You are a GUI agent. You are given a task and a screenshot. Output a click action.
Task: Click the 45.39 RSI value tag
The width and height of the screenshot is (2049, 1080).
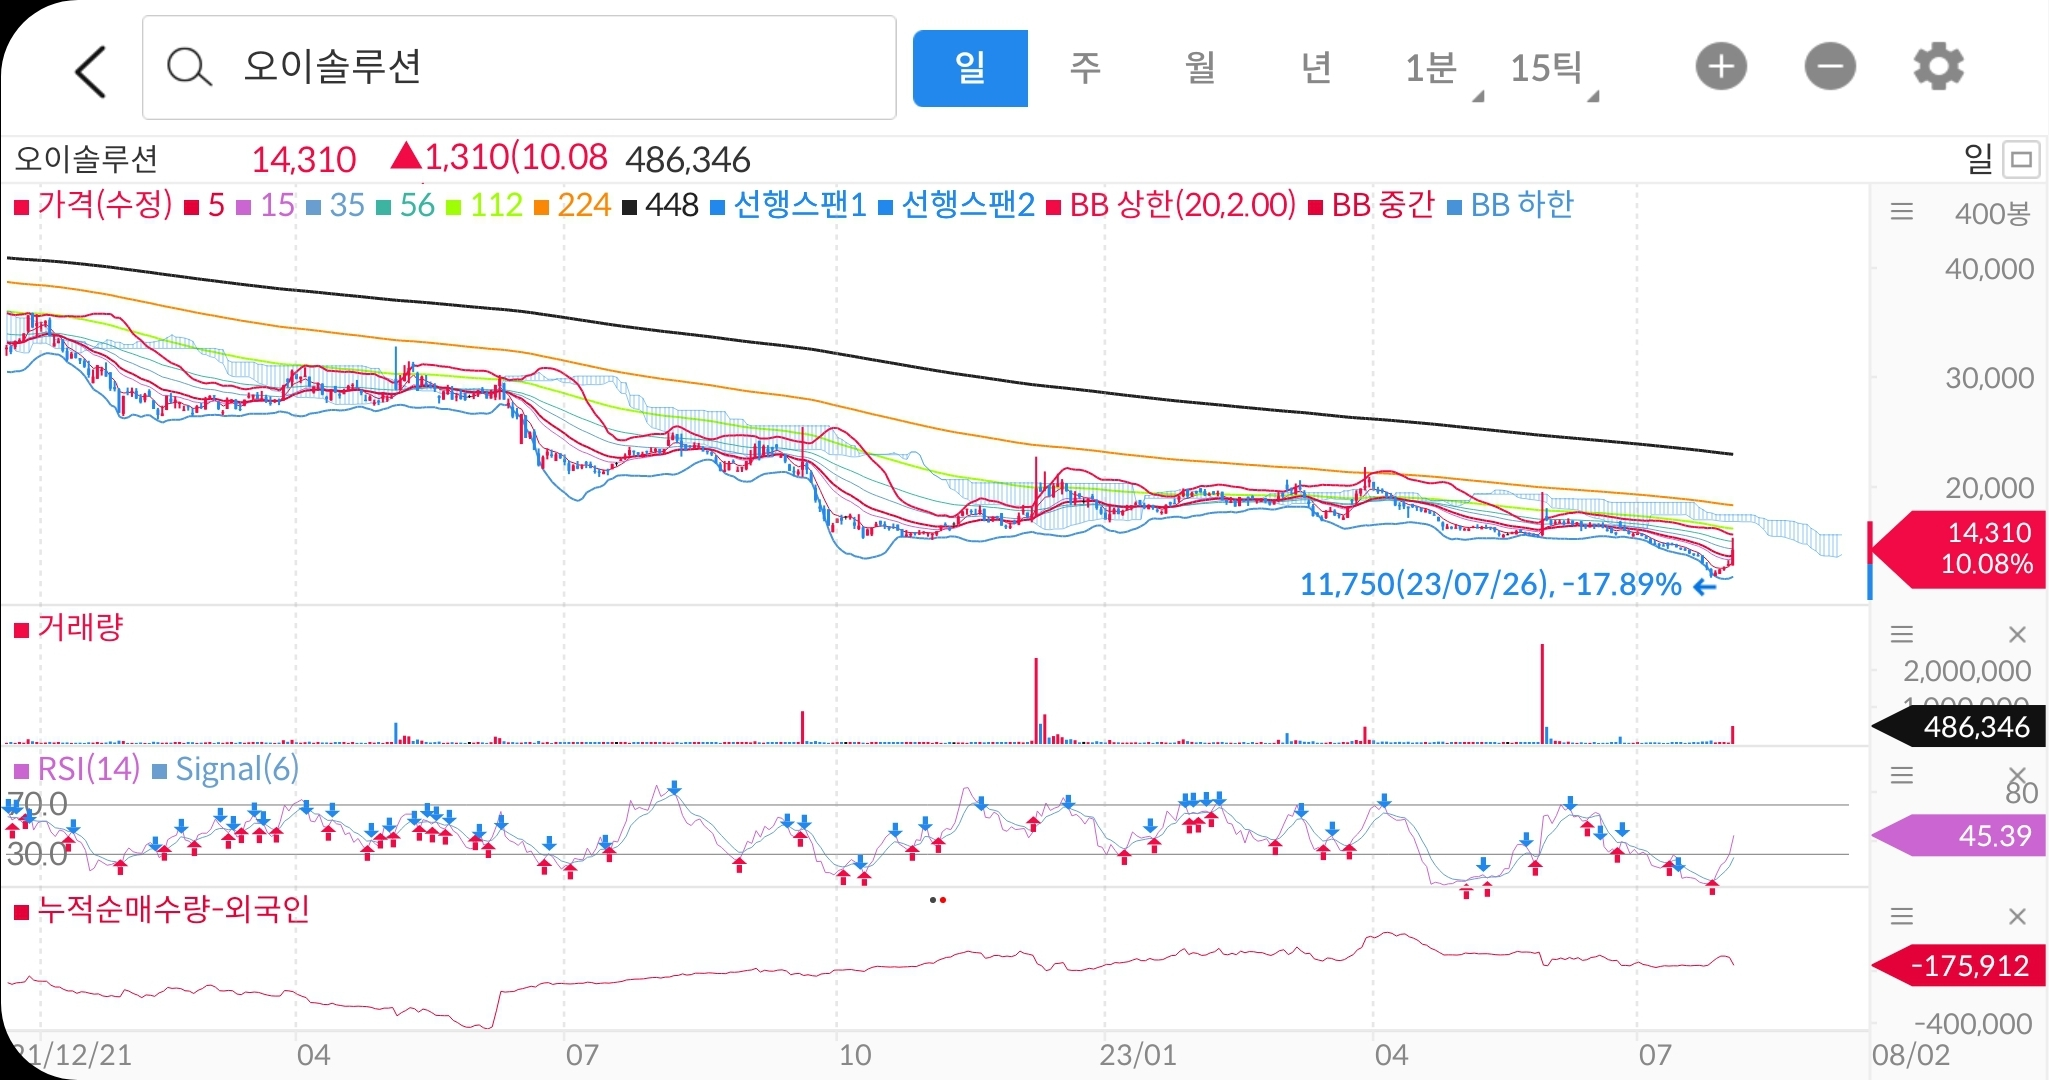pos(1958,835)
